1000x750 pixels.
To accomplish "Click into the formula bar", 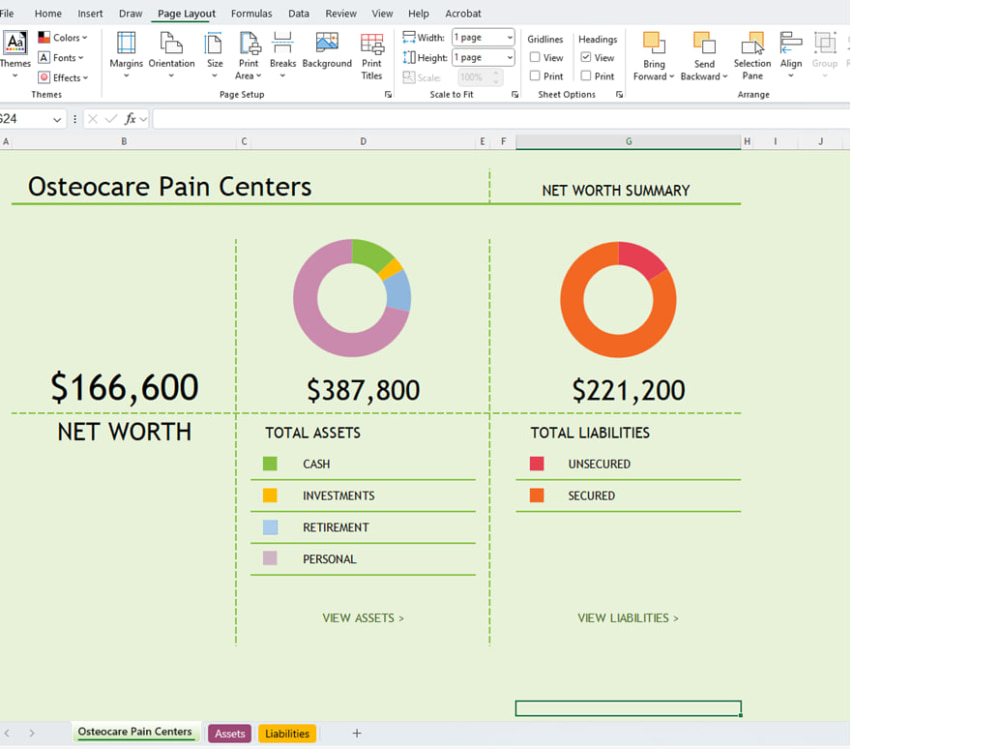I will (x=501, y=119).
